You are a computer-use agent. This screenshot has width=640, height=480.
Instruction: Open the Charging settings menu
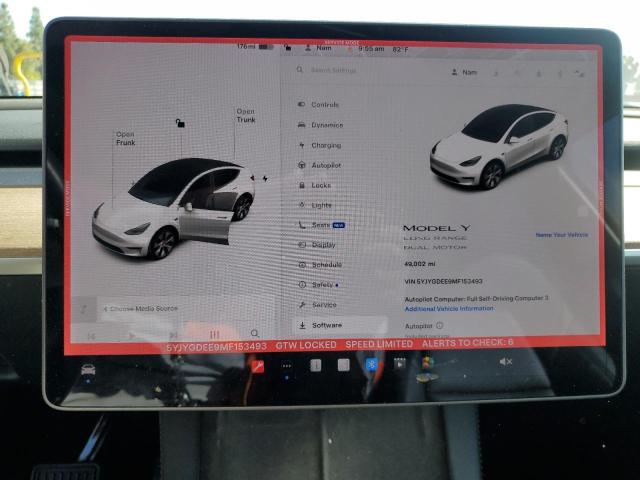click(x=320, y=145)
